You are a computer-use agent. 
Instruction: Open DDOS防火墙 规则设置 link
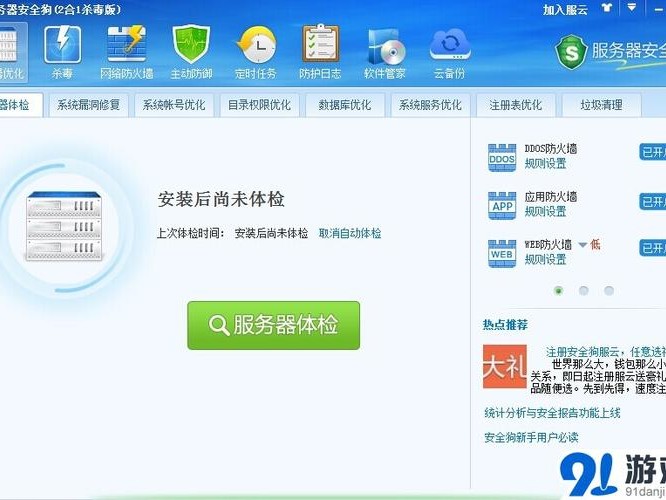point(545,164)
